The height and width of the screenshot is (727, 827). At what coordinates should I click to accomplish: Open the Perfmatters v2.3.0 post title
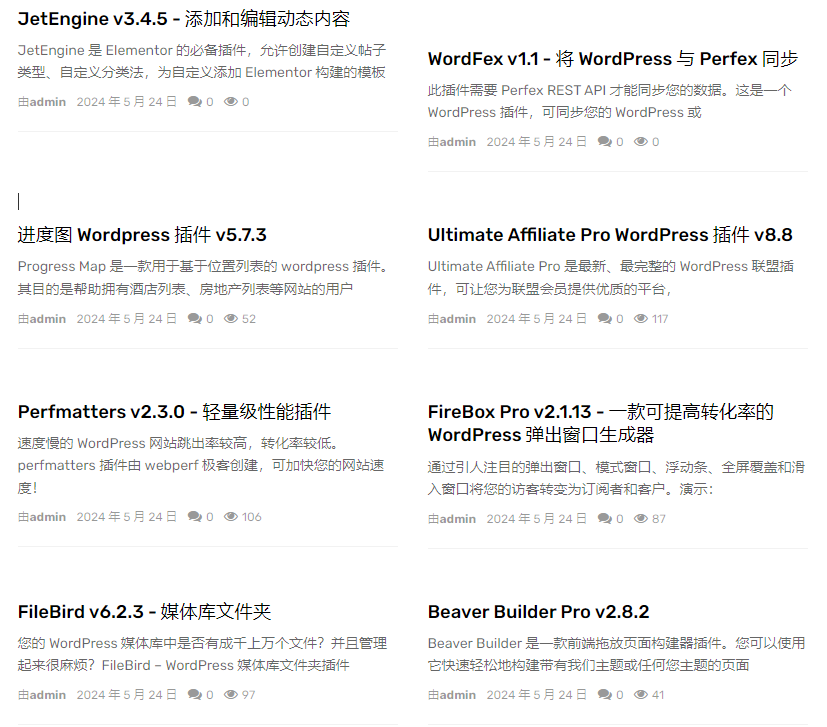coord(175,412)
